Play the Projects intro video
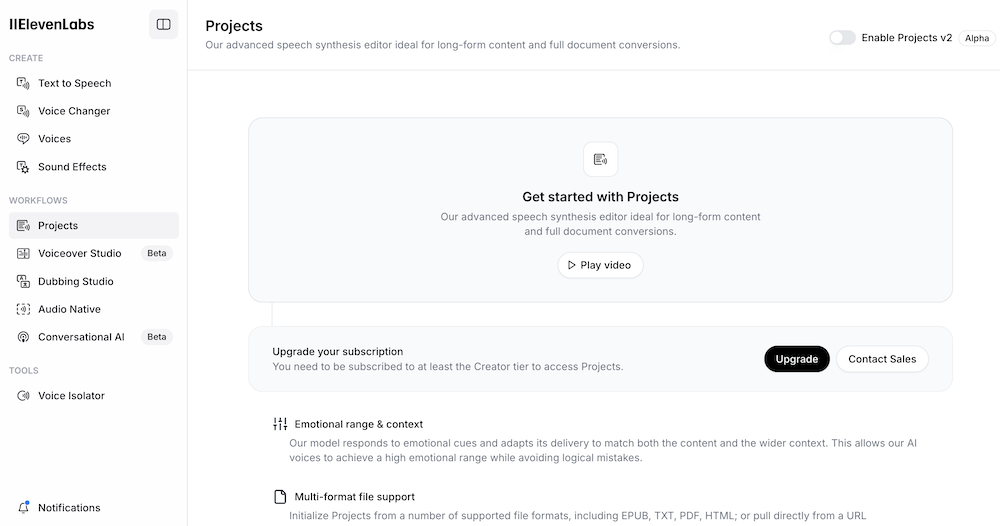1000x526 pixels. pyautogui.click(x=600, y=265)
